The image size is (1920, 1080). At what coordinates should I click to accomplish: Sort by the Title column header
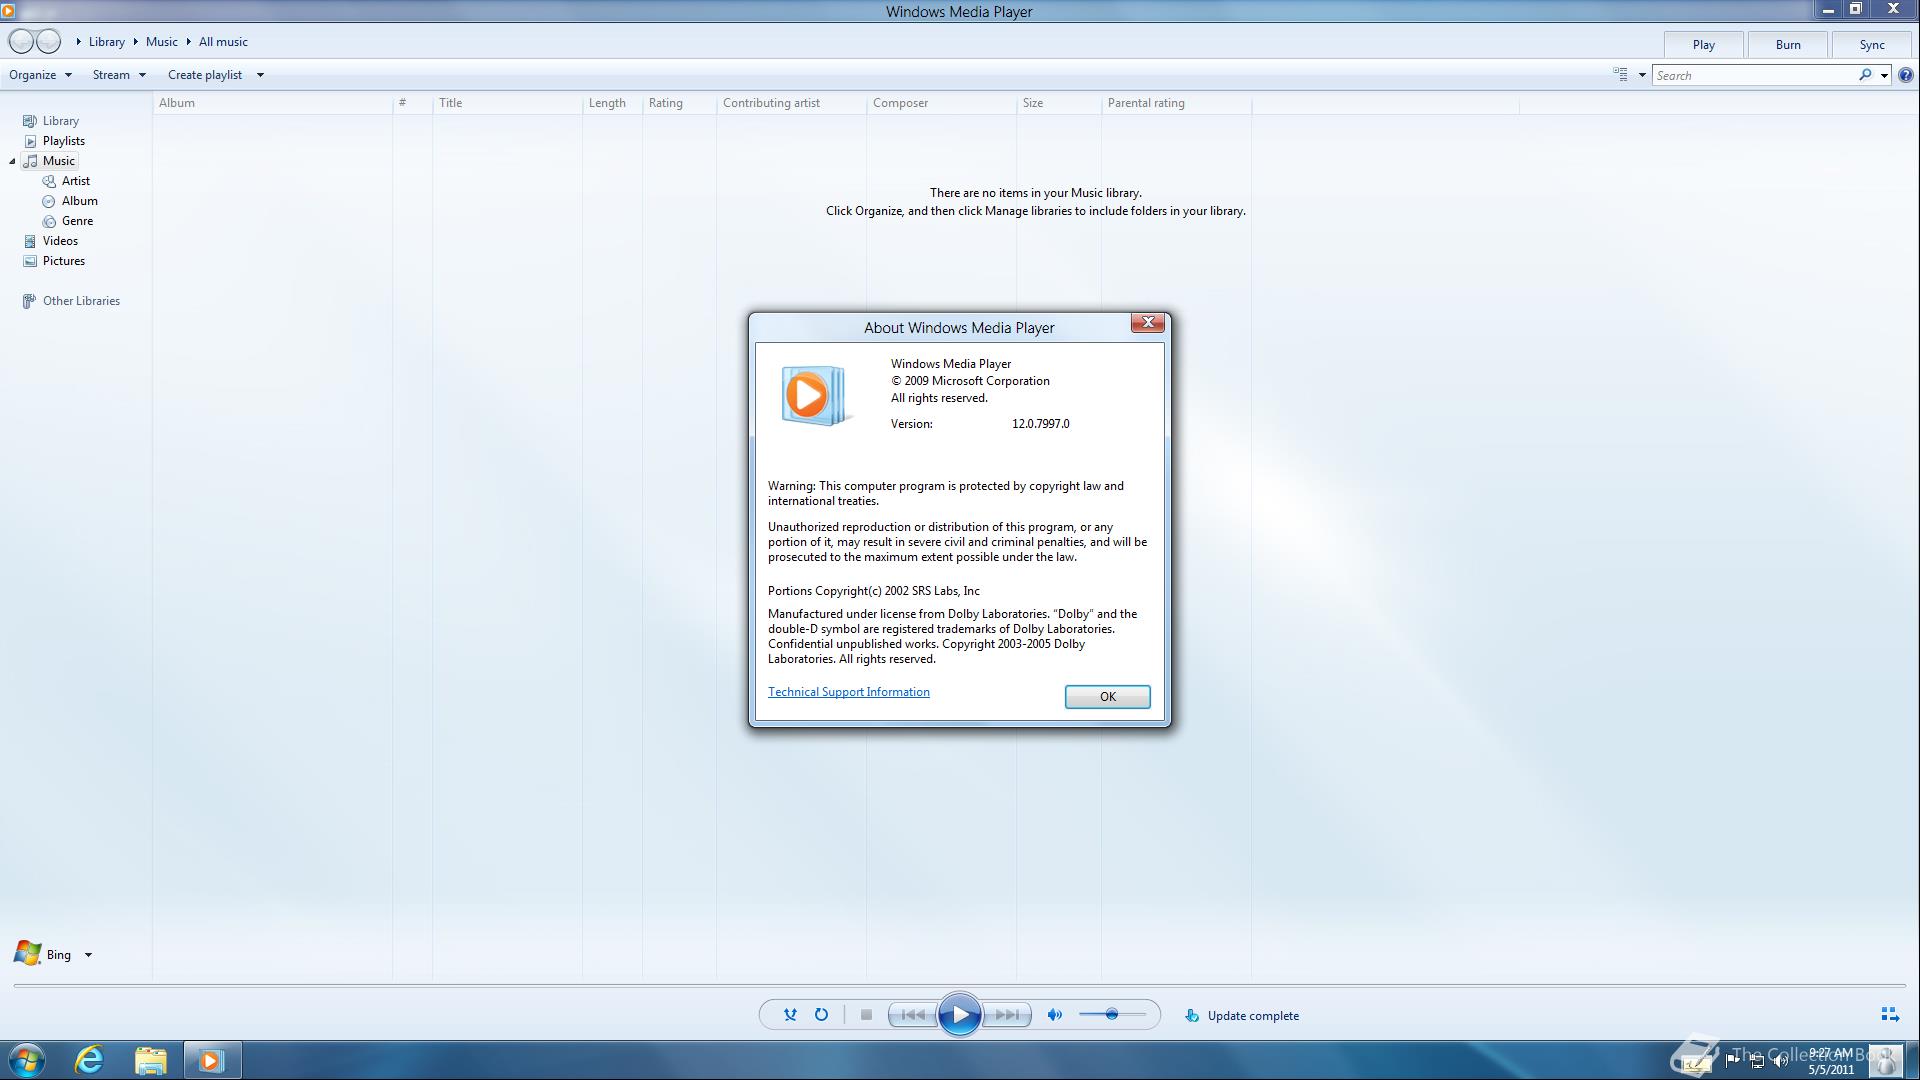(507, 103)
